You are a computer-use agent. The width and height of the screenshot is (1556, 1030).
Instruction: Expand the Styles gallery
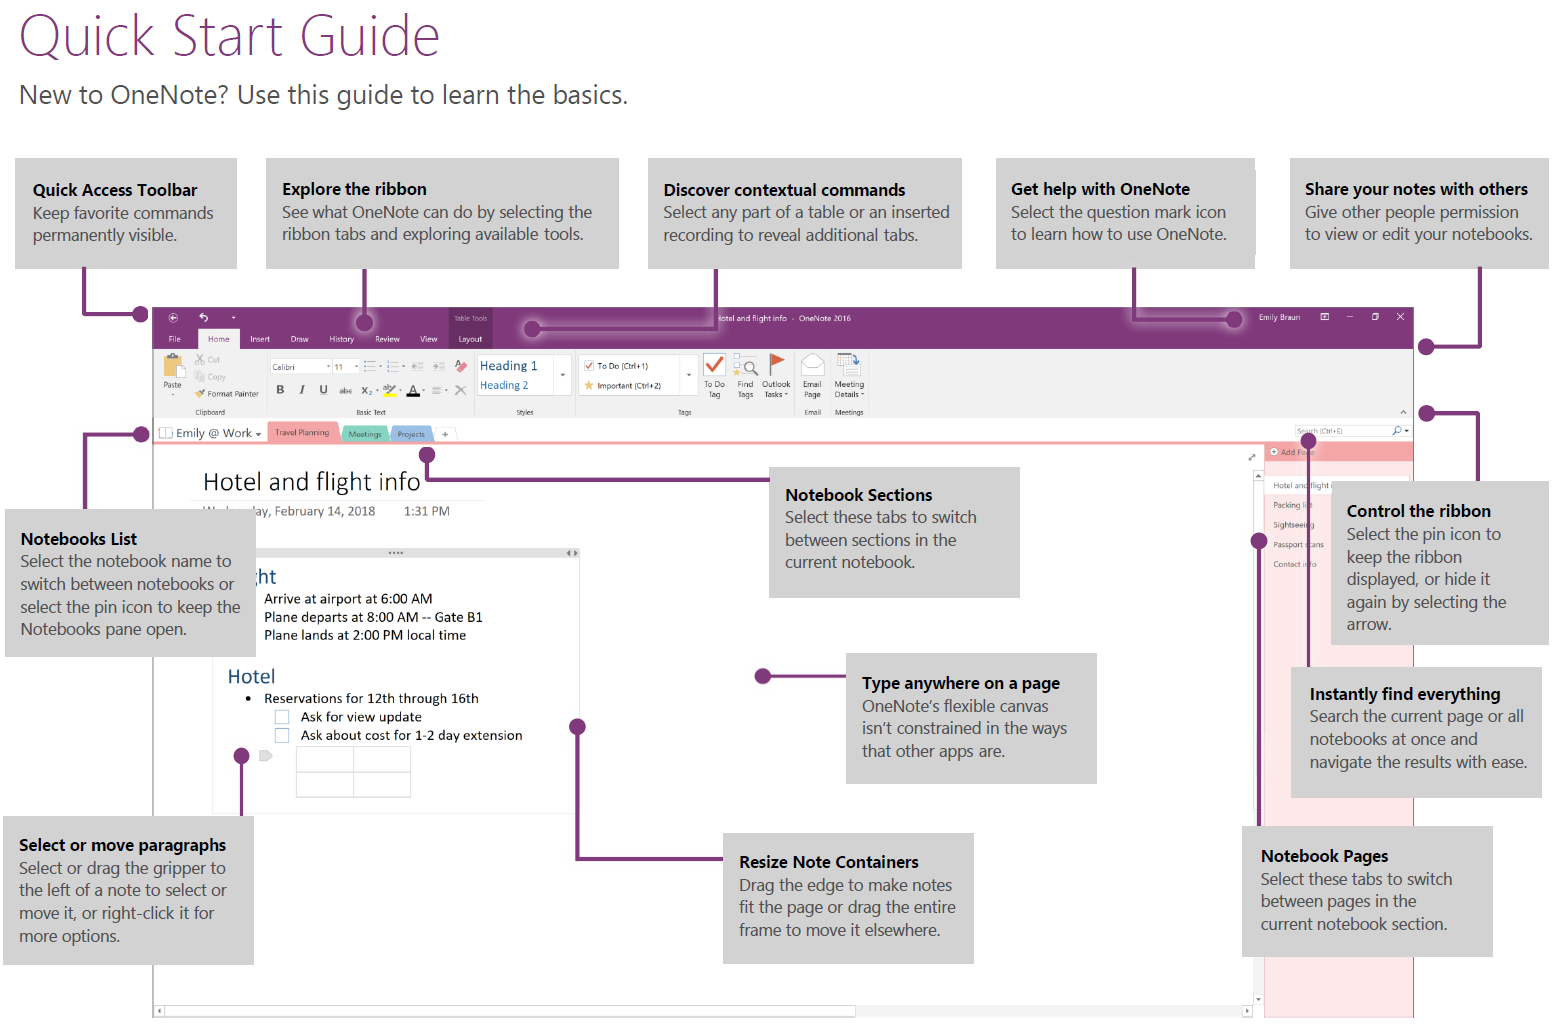click(563, 376)
